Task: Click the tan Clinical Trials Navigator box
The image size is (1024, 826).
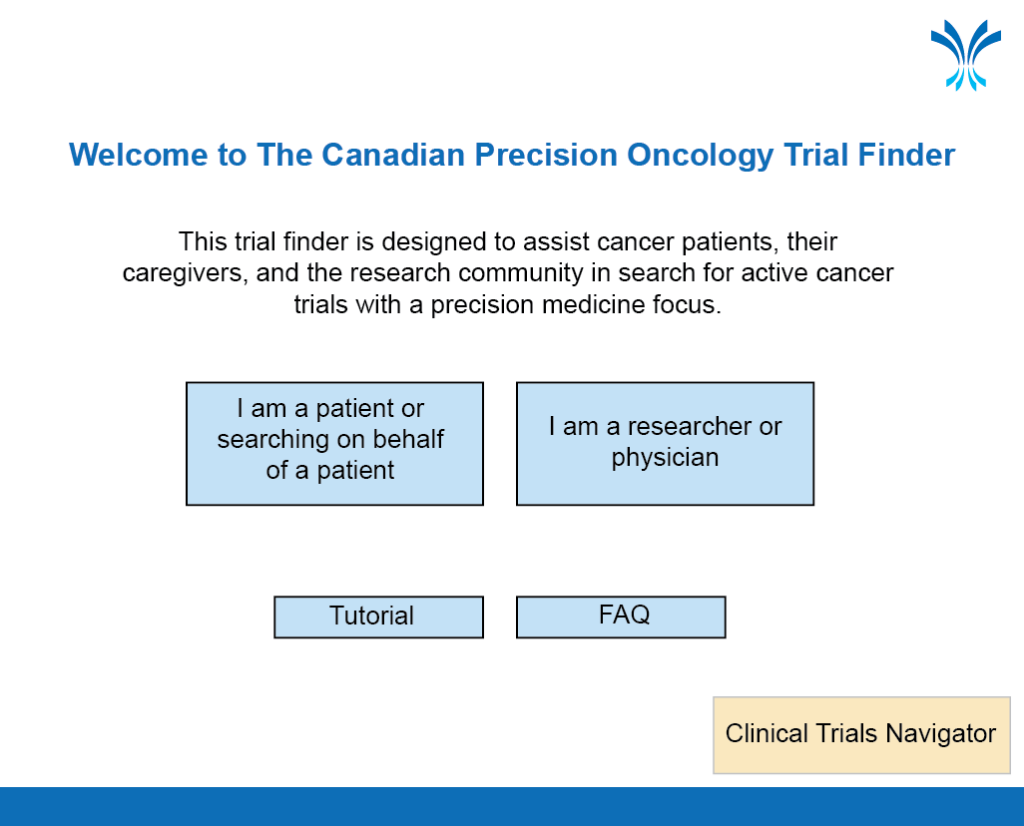Action: [x=861, y=735]
